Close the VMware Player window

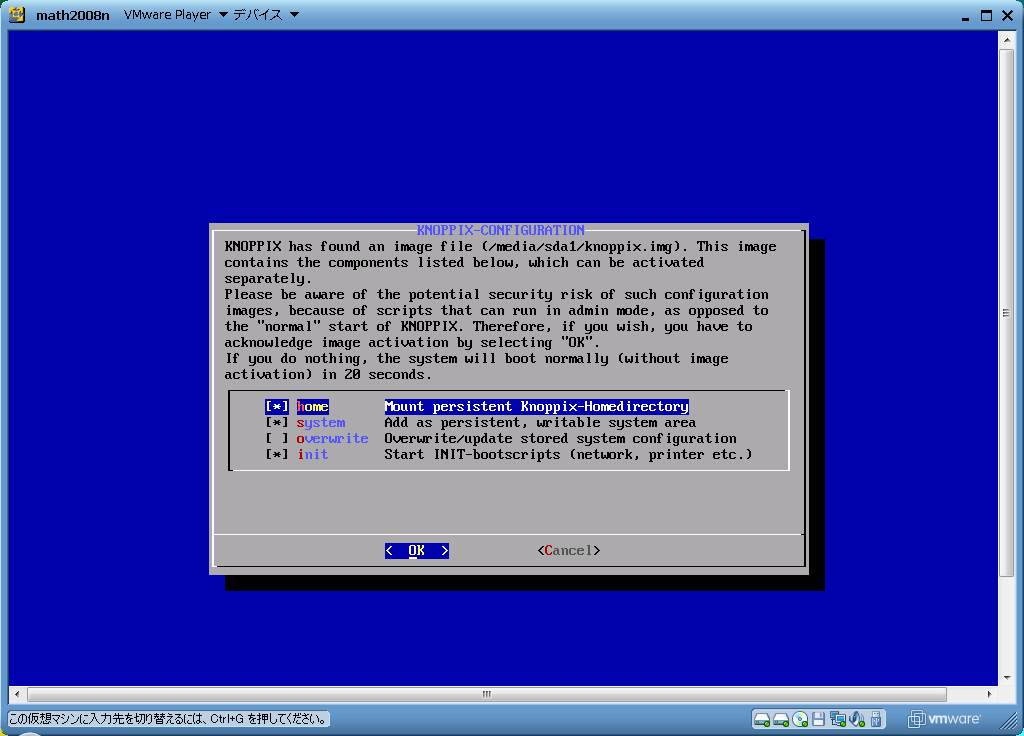pos(1008,15)
